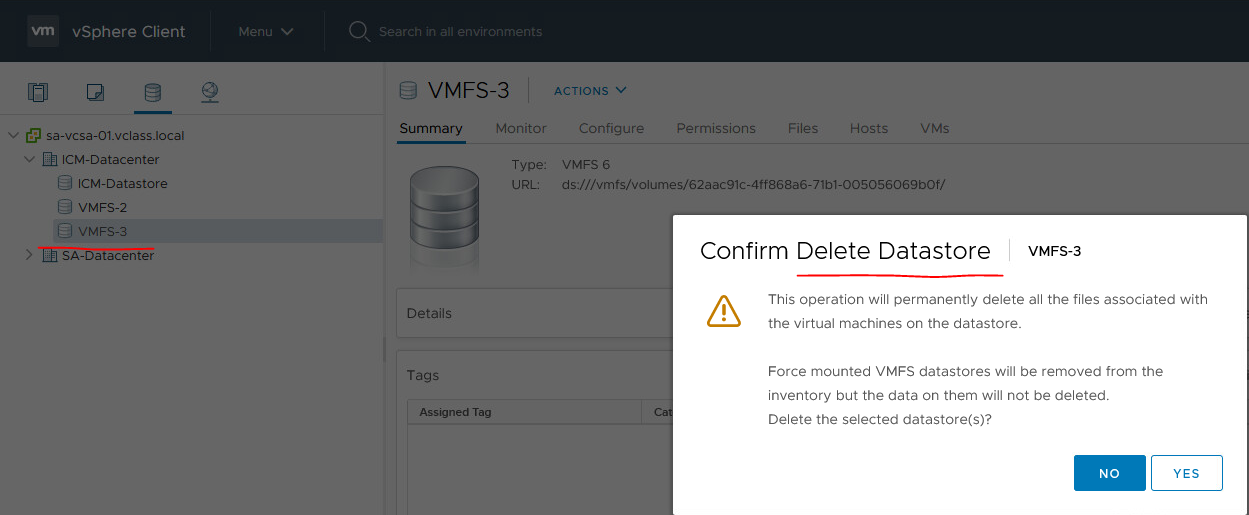Open the Hosts tab
1249x515 pixels.
tap(869, 128)
